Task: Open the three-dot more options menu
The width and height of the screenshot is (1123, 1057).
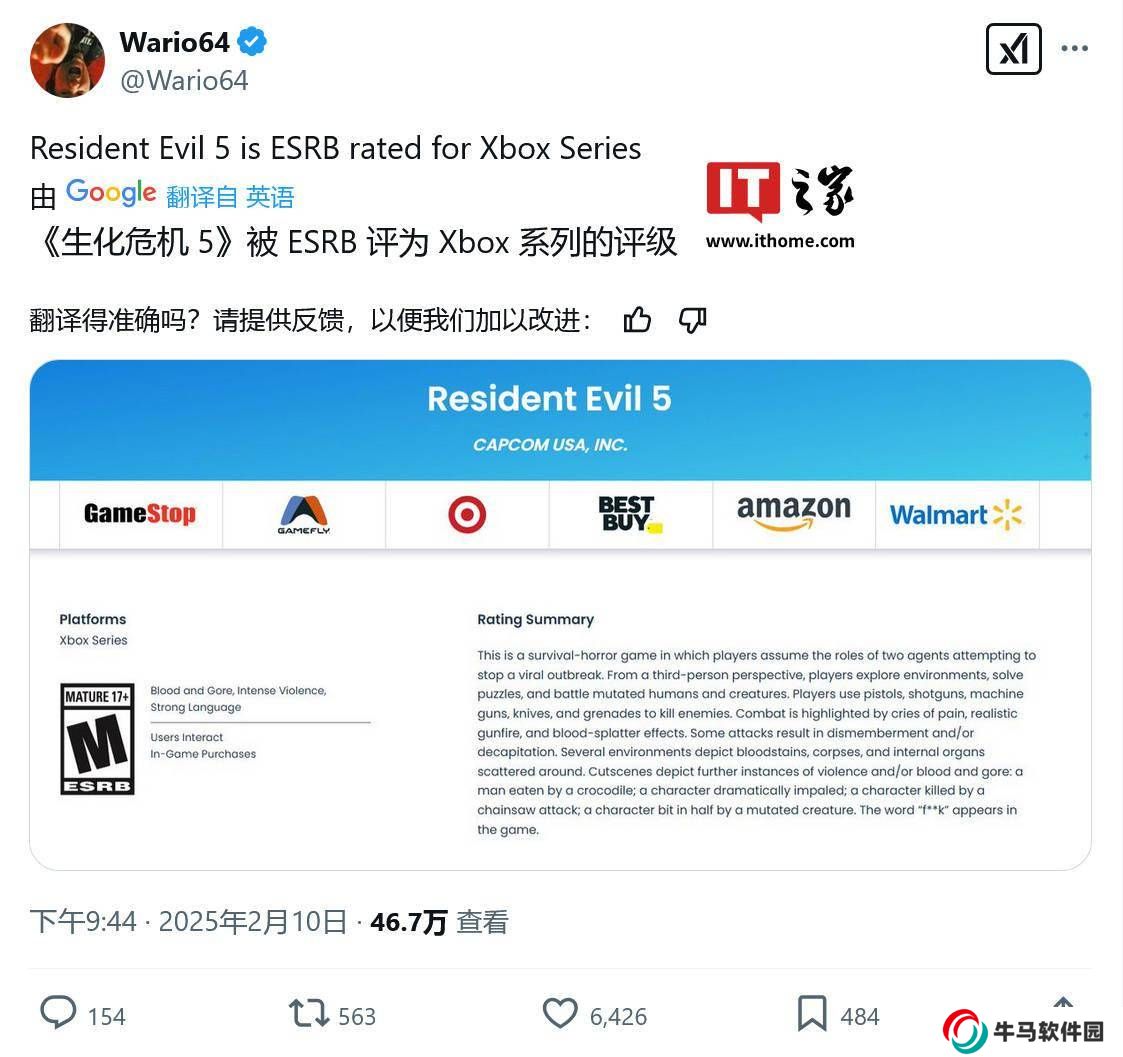Action: click(1074, 49)
